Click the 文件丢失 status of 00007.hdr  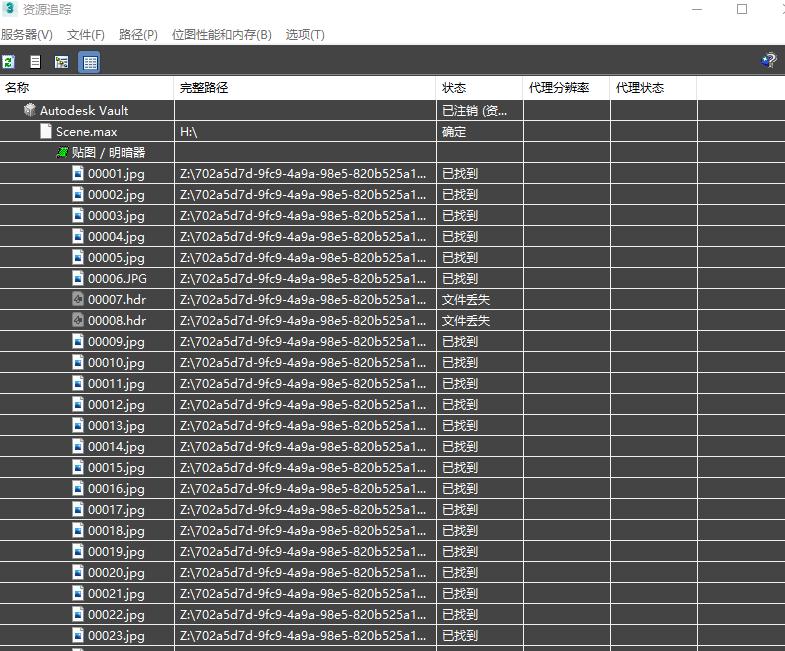click(480, 299)
